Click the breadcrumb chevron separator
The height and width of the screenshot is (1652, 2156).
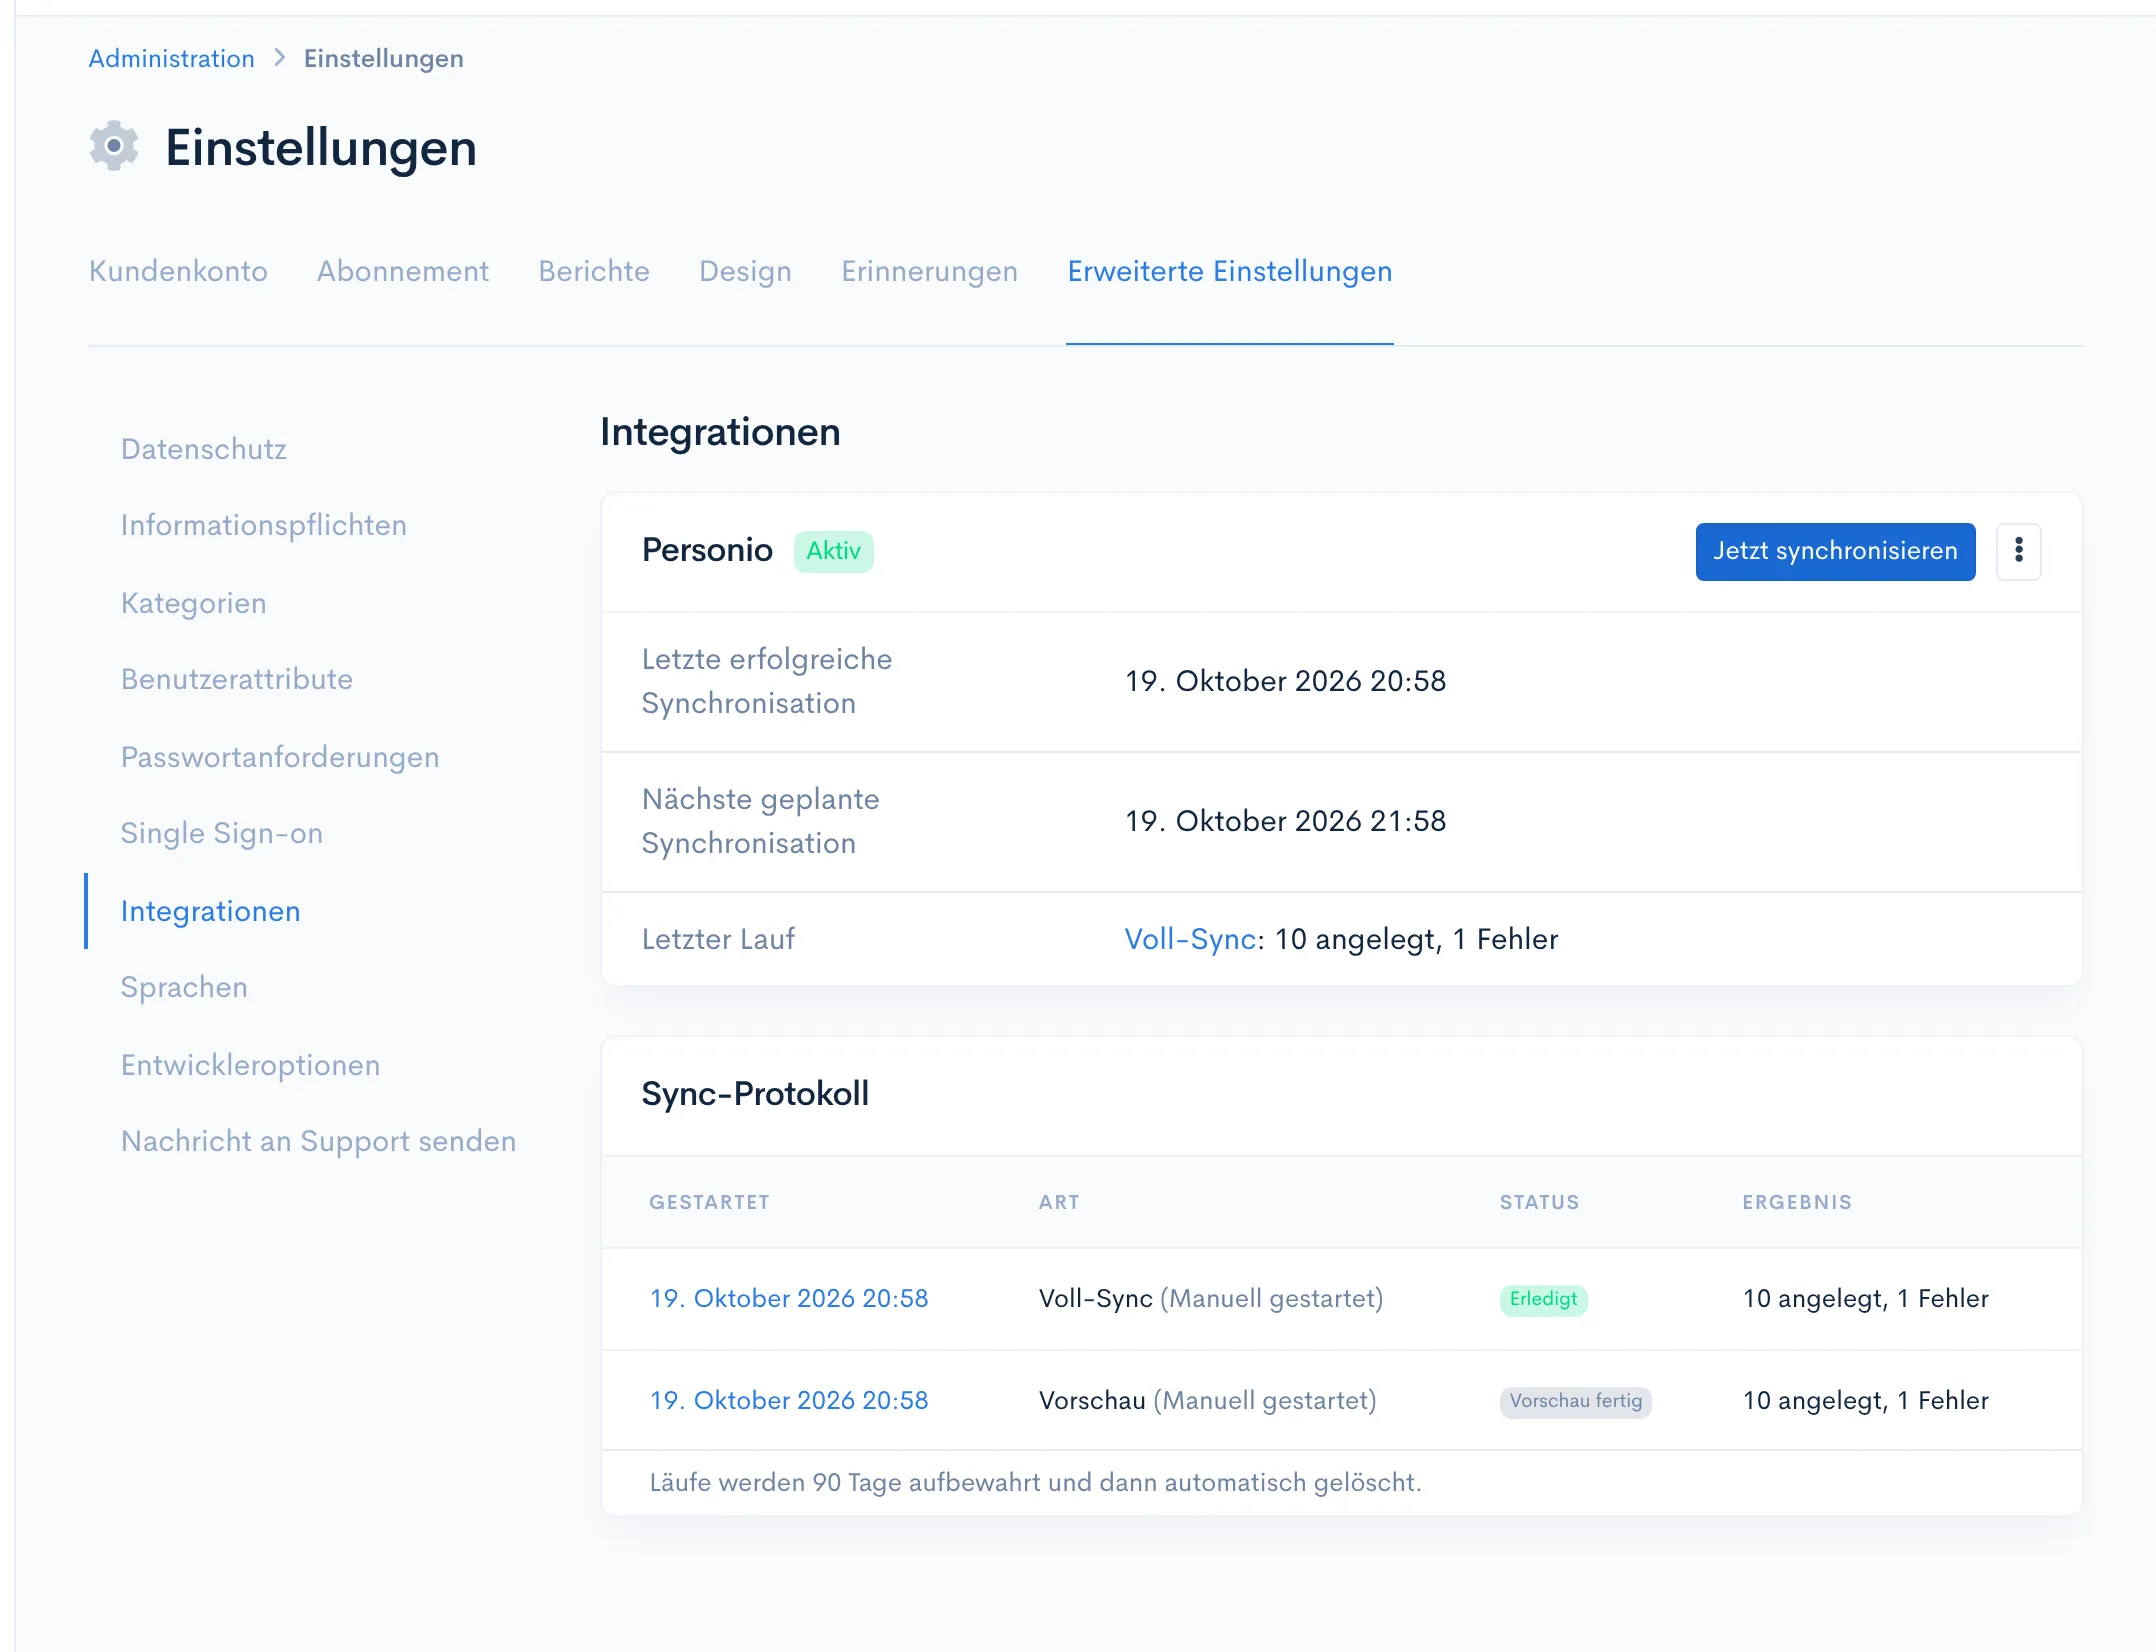coord(280,58)
